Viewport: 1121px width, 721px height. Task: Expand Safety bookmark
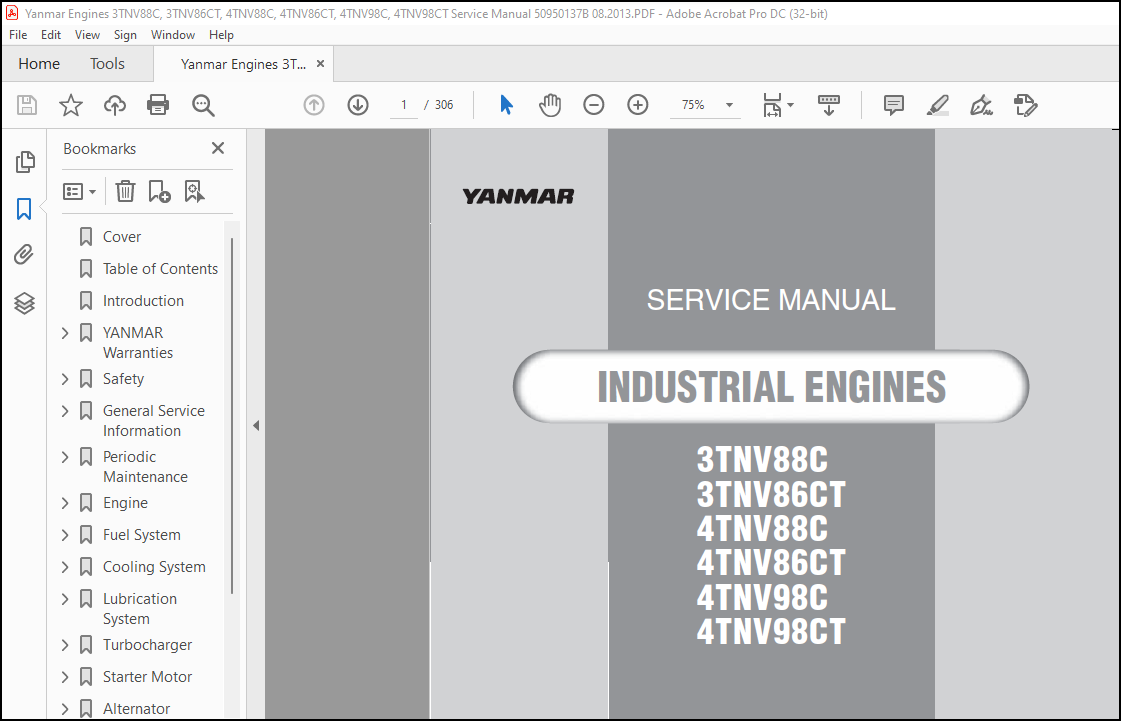click(x=65, y=379)
